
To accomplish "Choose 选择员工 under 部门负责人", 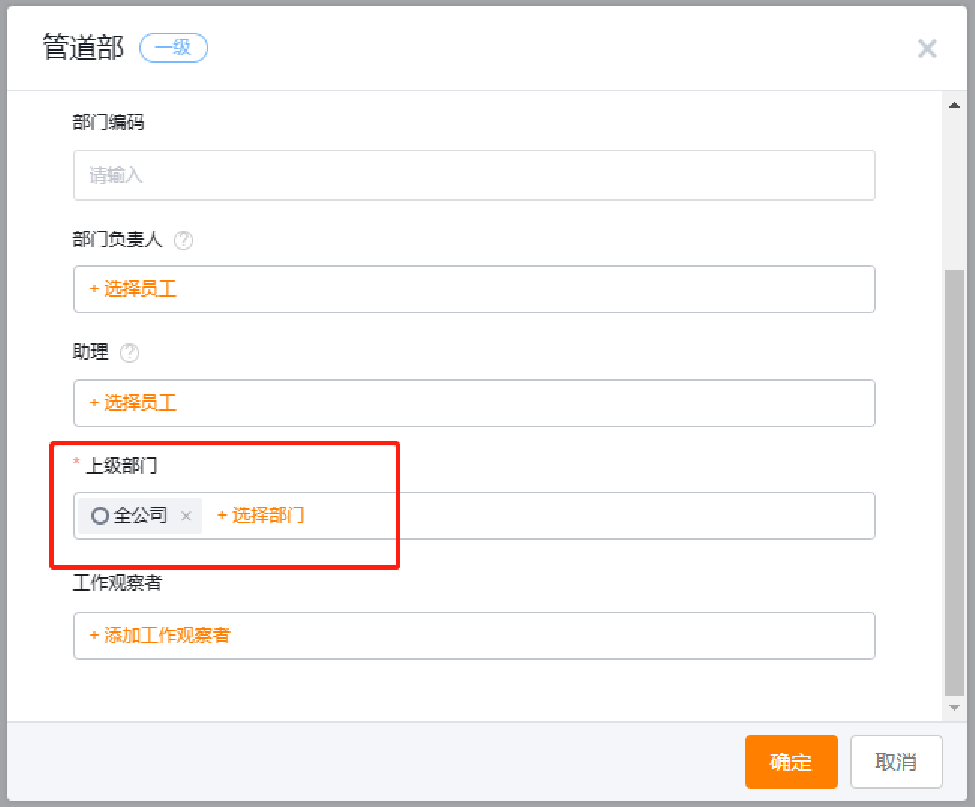I will (x=134, y=289).
